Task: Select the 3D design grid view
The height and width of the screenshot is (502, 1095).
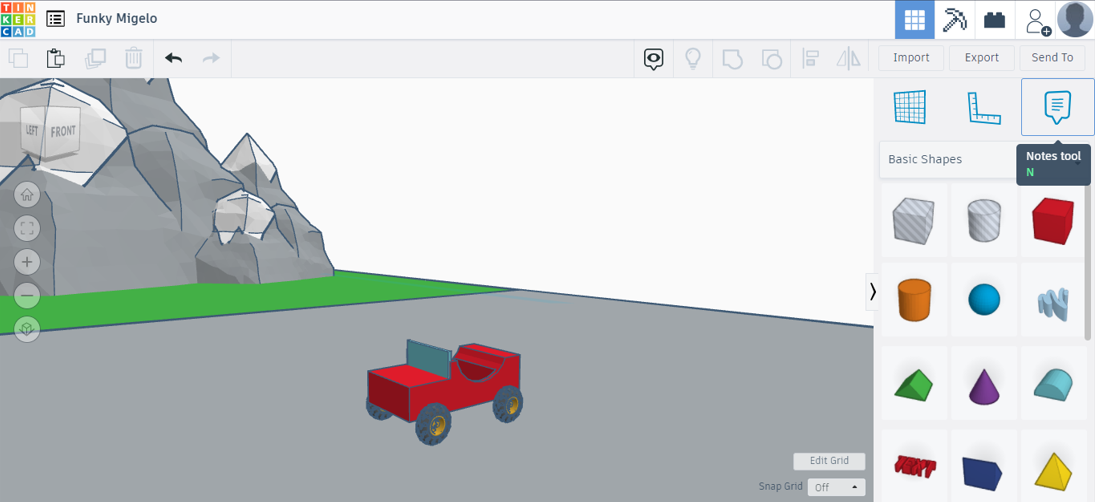Action: 915,20
